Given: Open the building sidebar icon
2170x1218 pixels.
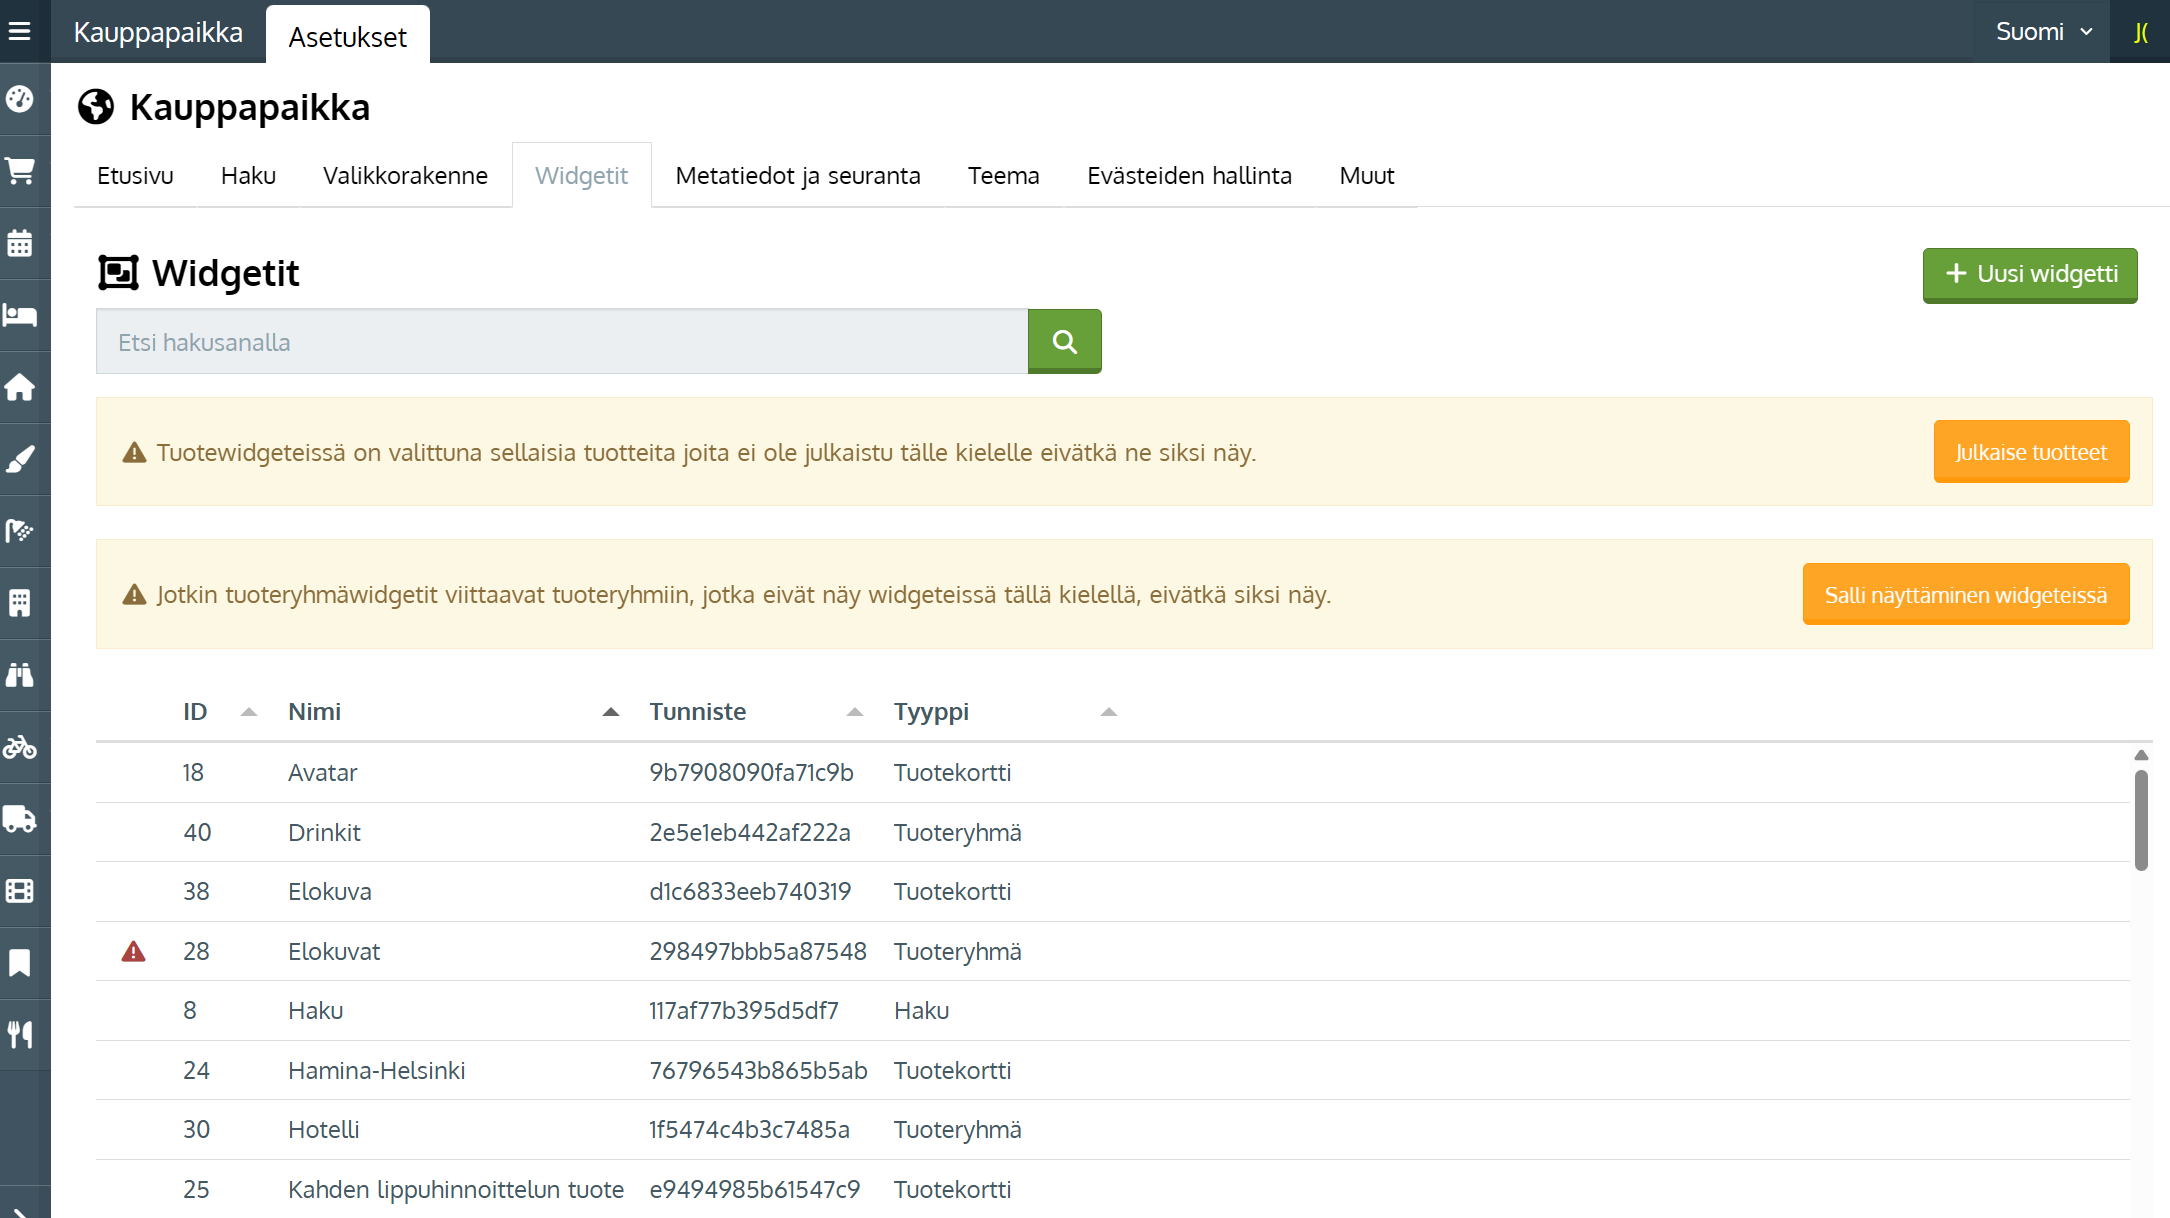Looking at the screenshot, I should [x=20, y=603].
